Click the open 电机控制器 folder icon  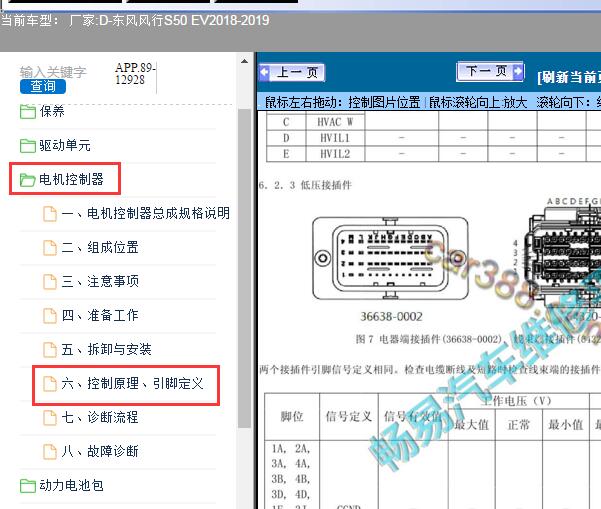28,180
